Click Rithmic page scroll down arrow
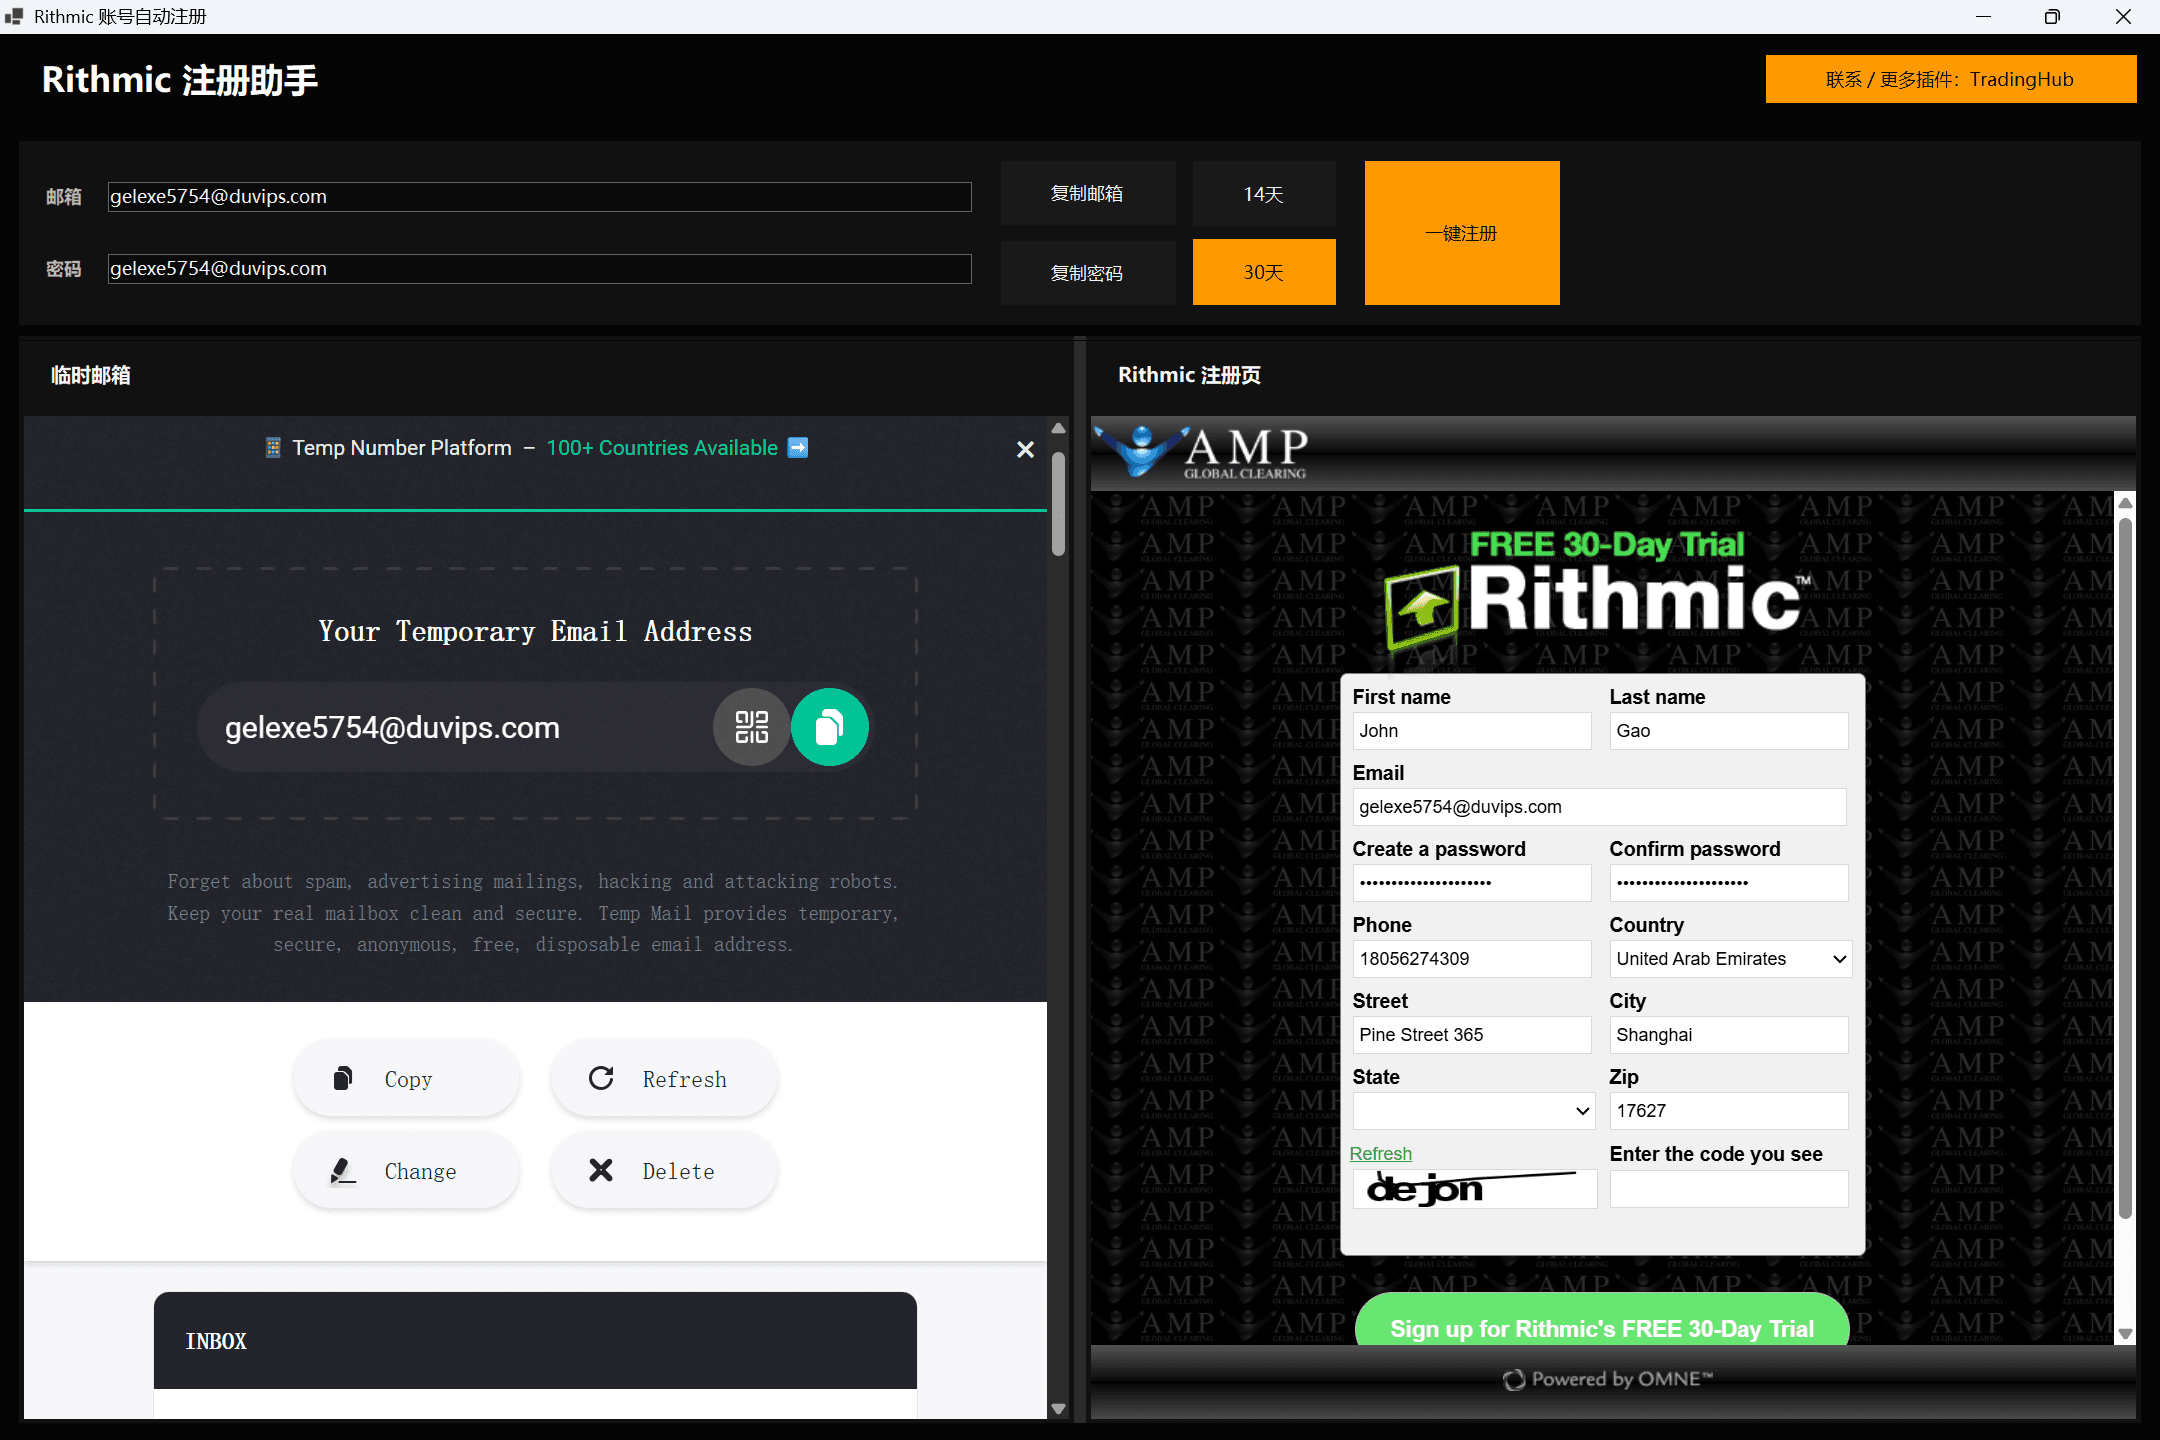Viewport: 2160px width, 1440px height. point(2126,1334)
